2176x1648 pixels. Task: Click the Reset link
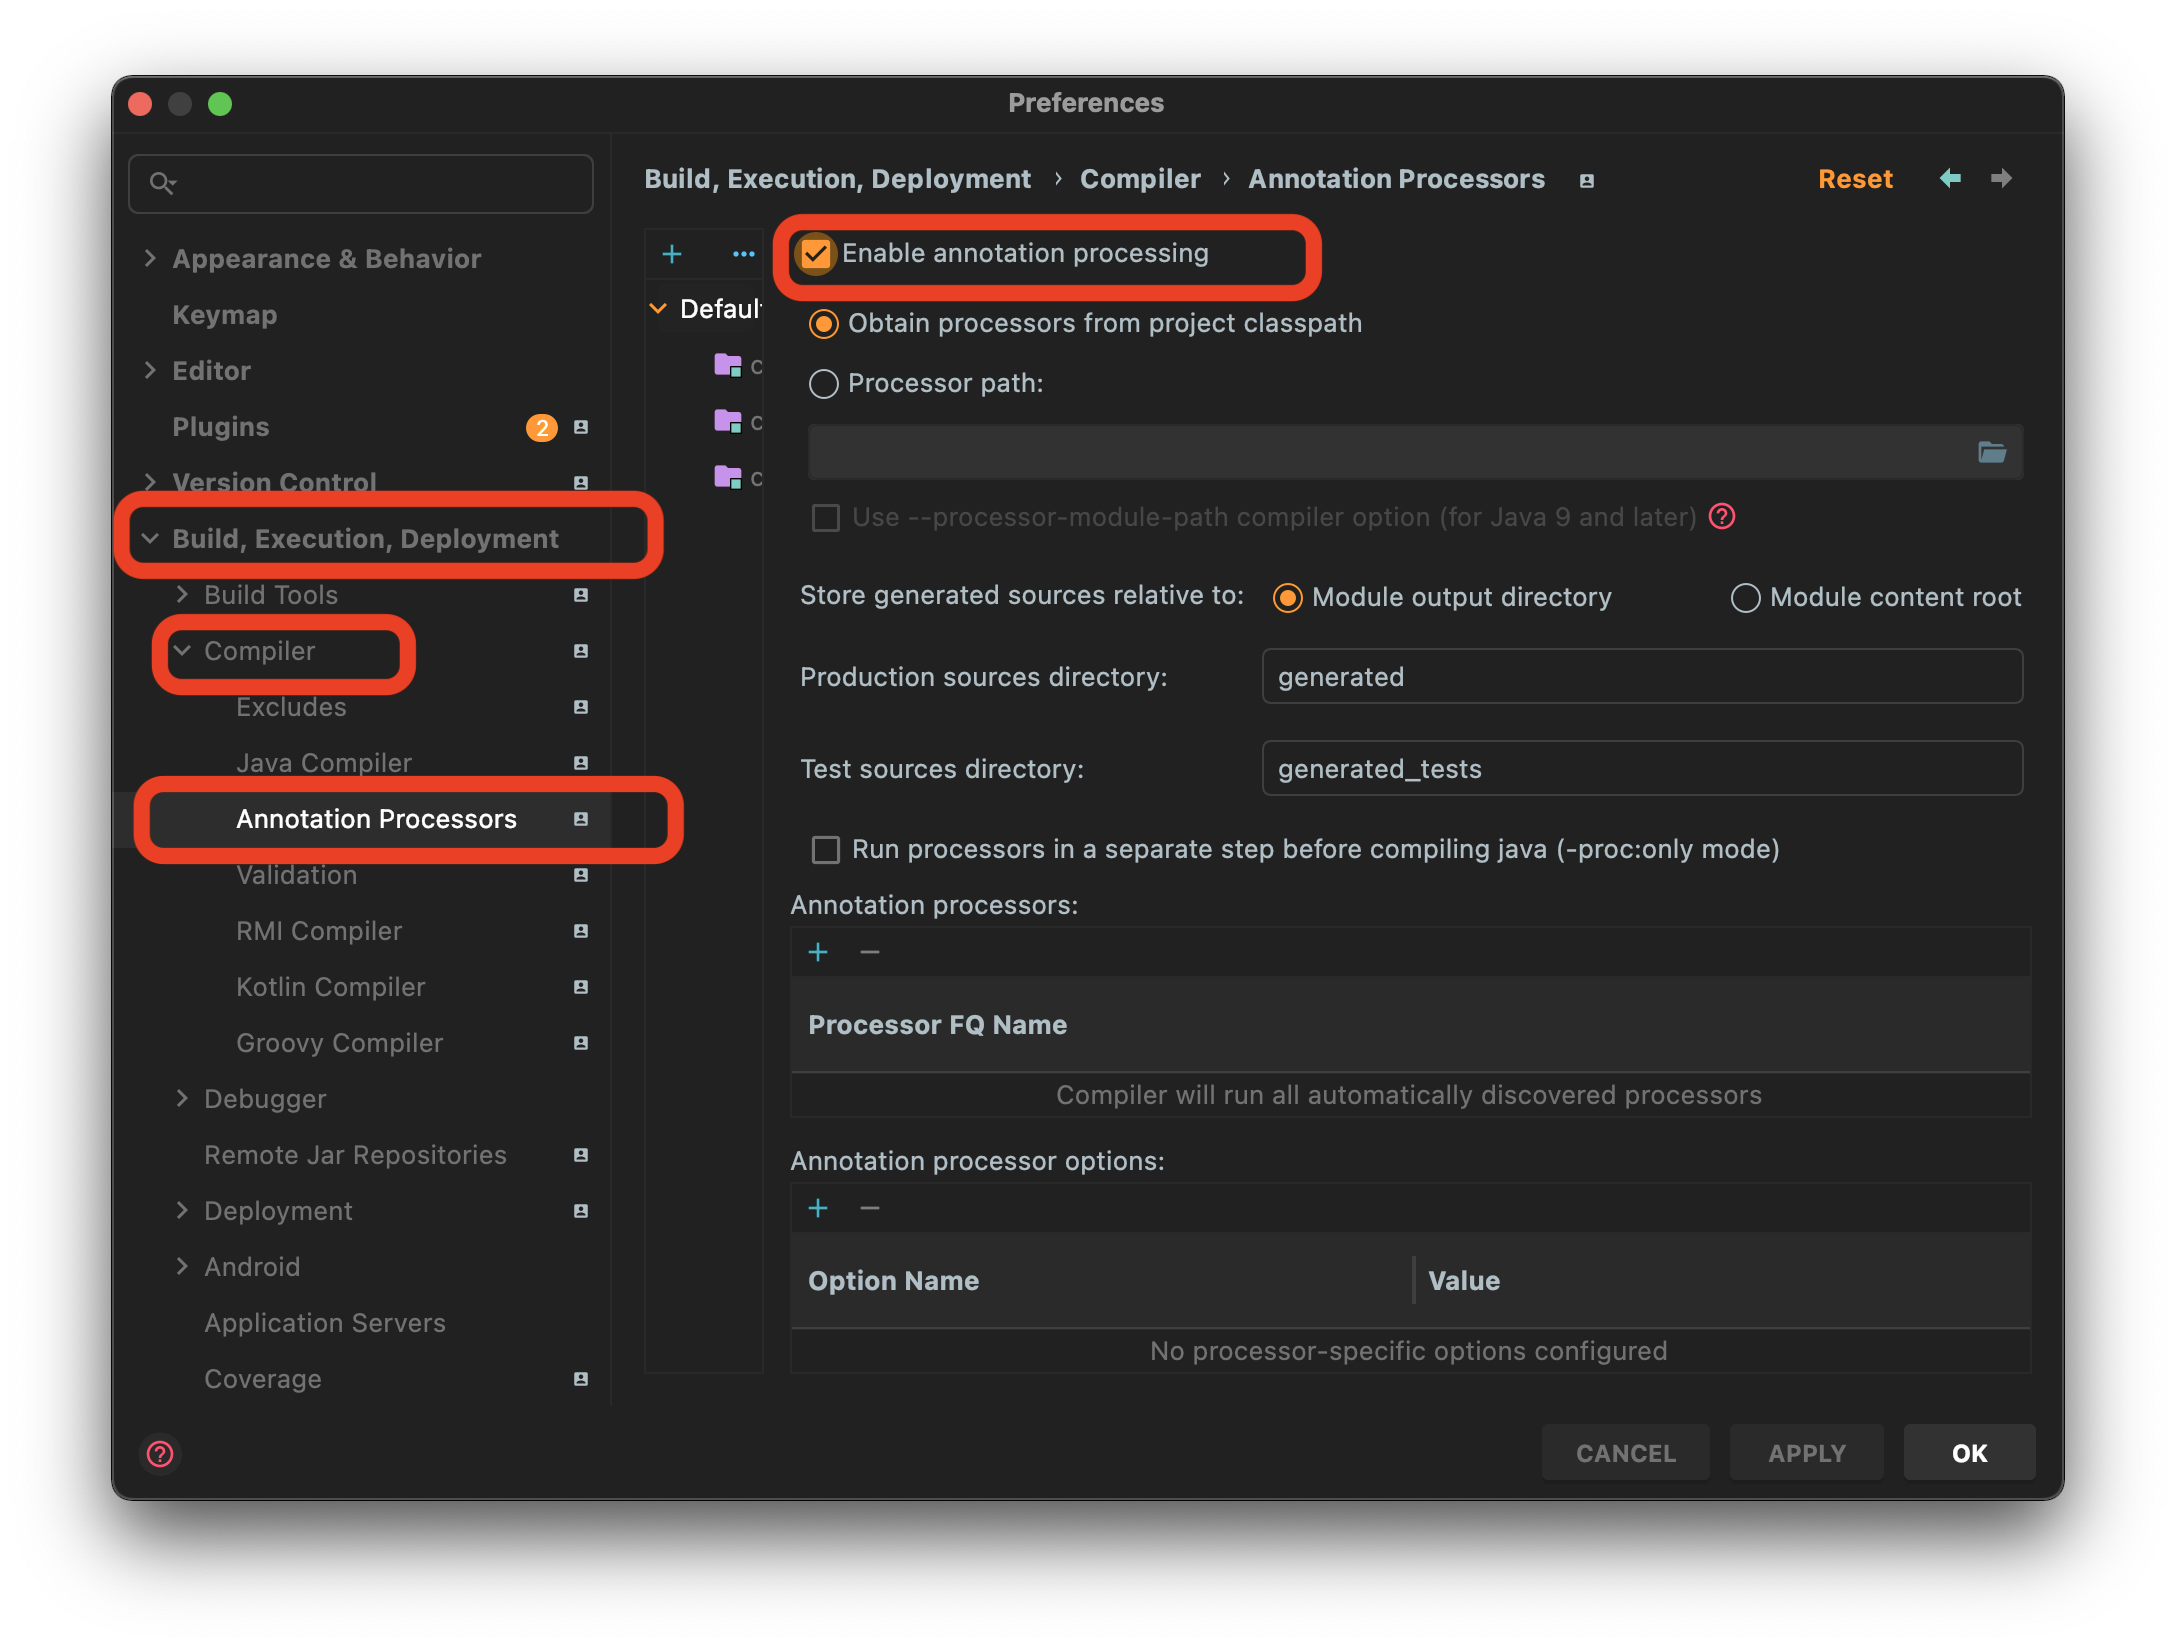pos(1854,179)
